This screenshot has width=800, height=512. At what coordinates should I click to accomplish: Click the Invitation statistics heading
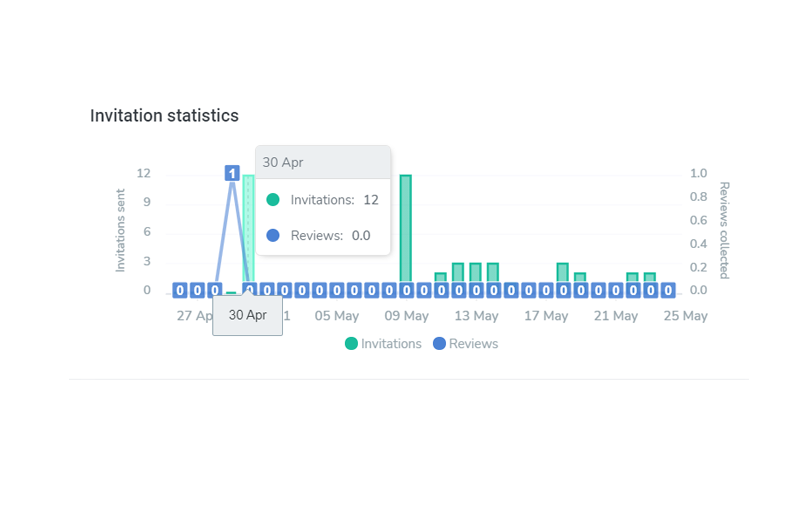164,116
